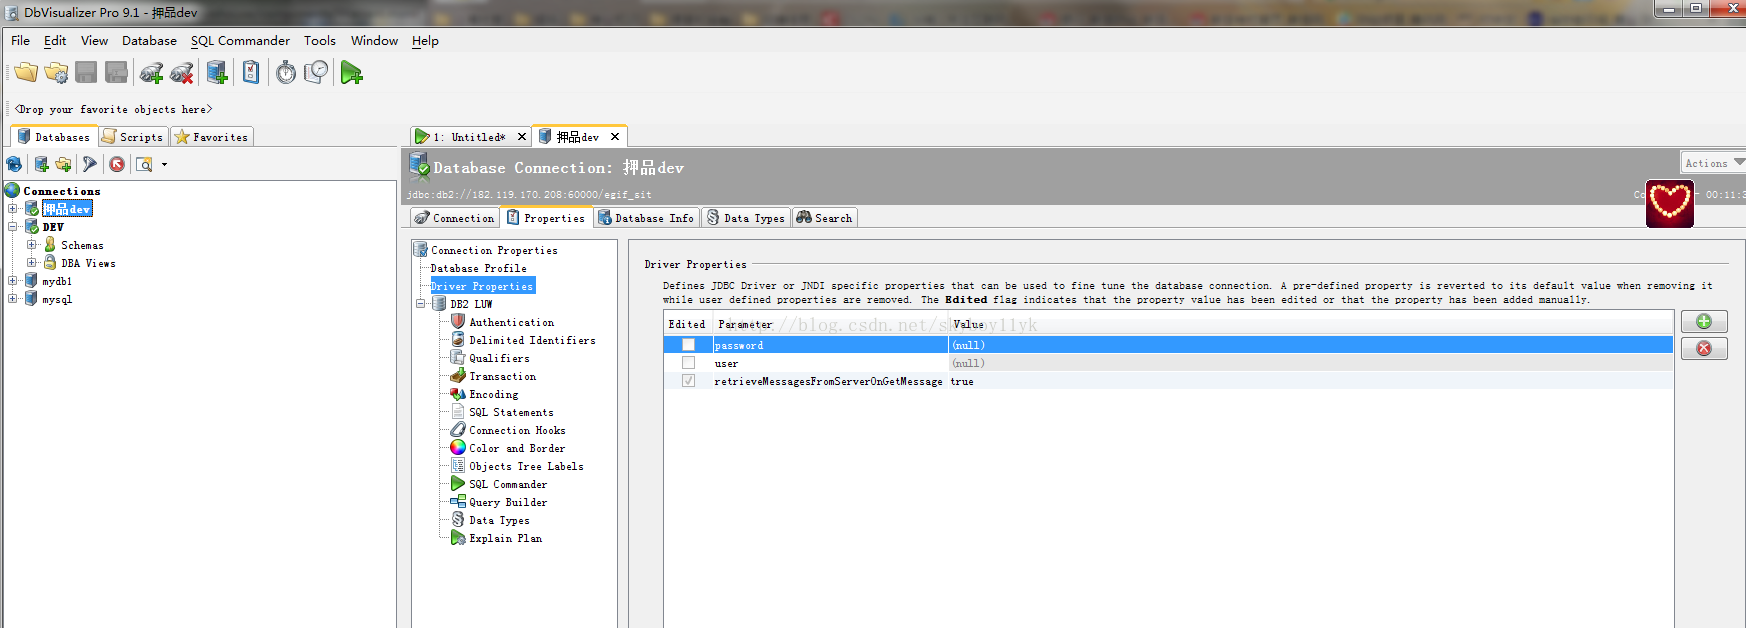Toggle Edited checkbox for user row

click(x=688, y=363)
